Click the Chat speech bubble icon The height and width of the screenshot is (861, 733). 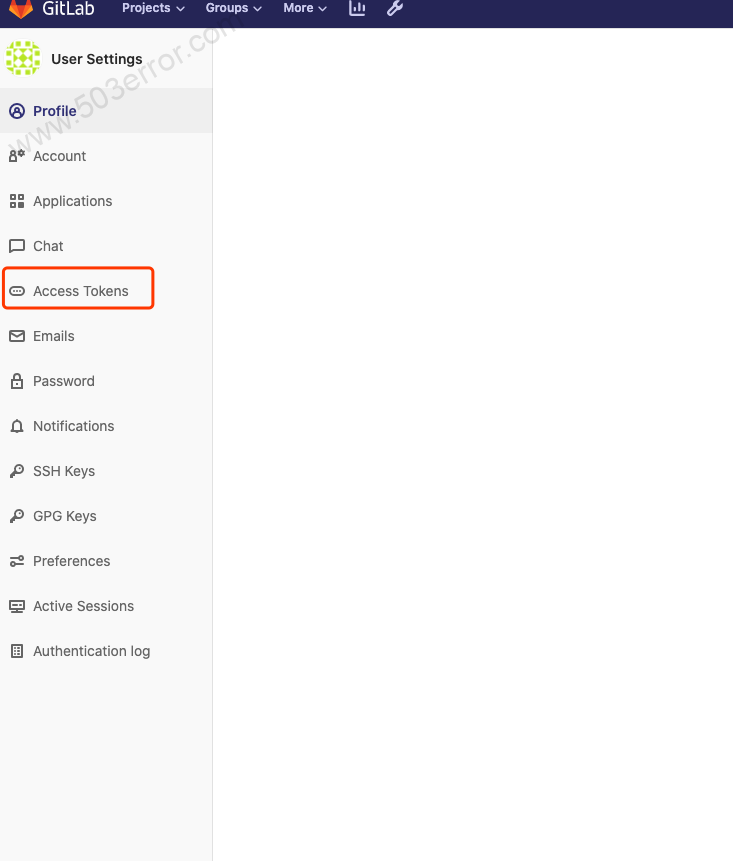pyautogui.click(x=16, y=245)
